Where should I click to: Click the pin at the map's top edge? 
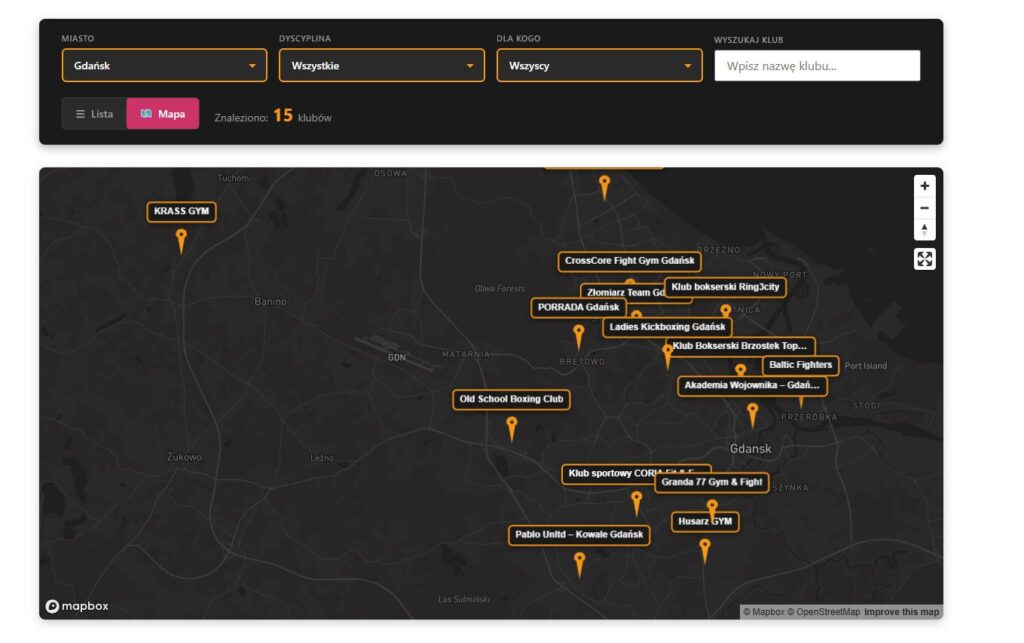click(x=605, y=187)
